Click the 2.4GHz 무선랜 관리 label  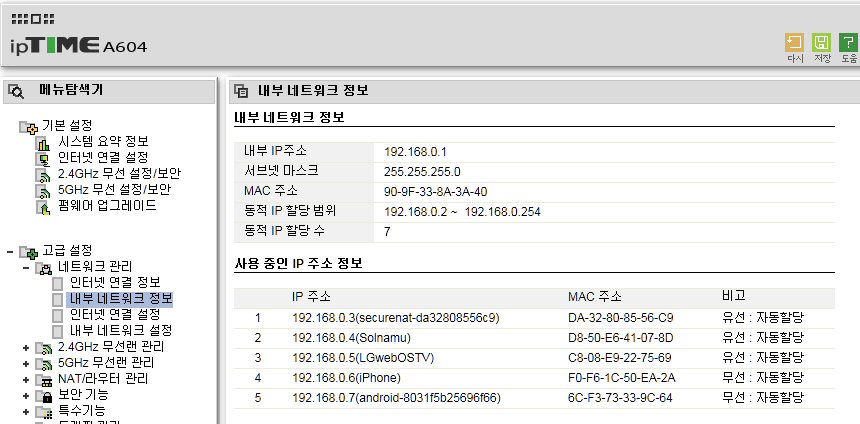click(x=111, y=347)
